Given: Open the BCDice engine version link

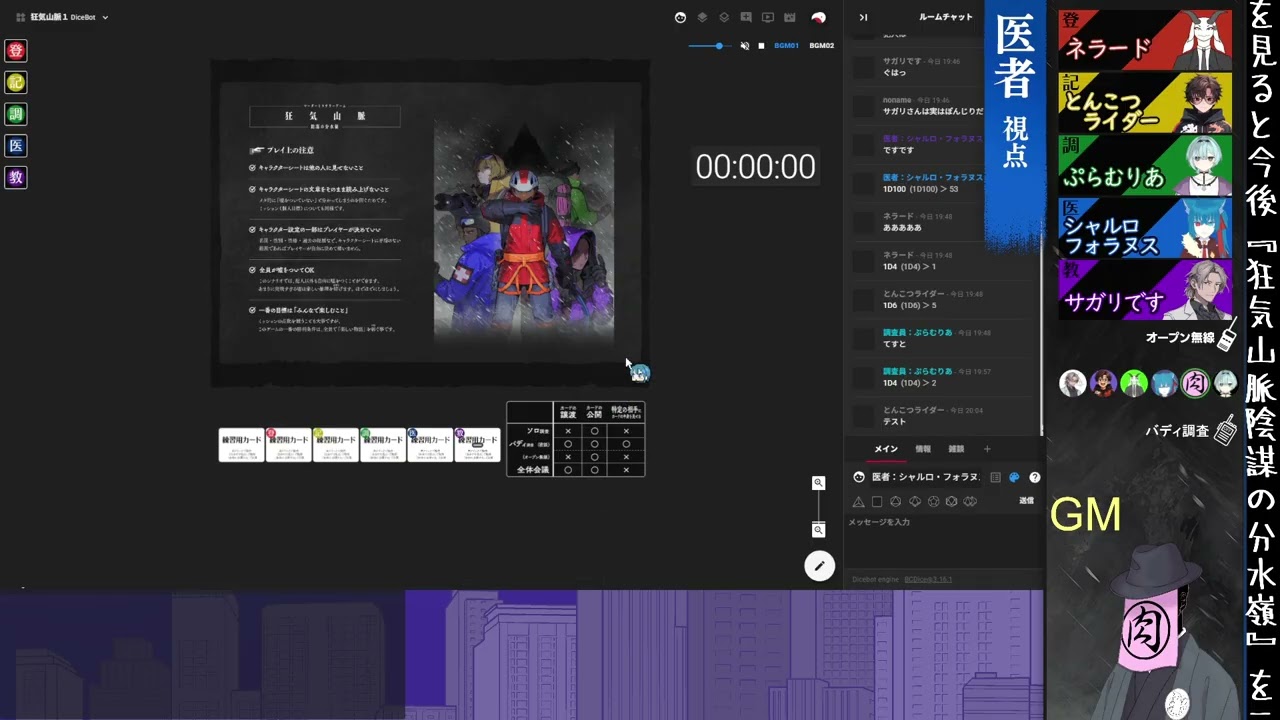Looking at the screenshot, I should pos(928,580).
